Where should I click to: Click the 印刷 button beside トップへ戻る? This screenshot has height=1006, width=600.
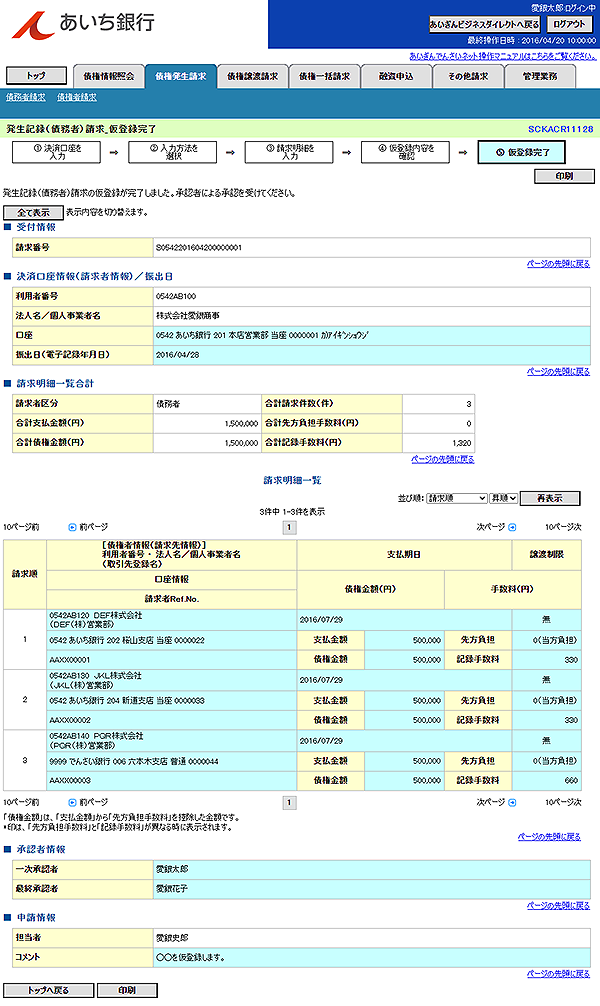127,991
